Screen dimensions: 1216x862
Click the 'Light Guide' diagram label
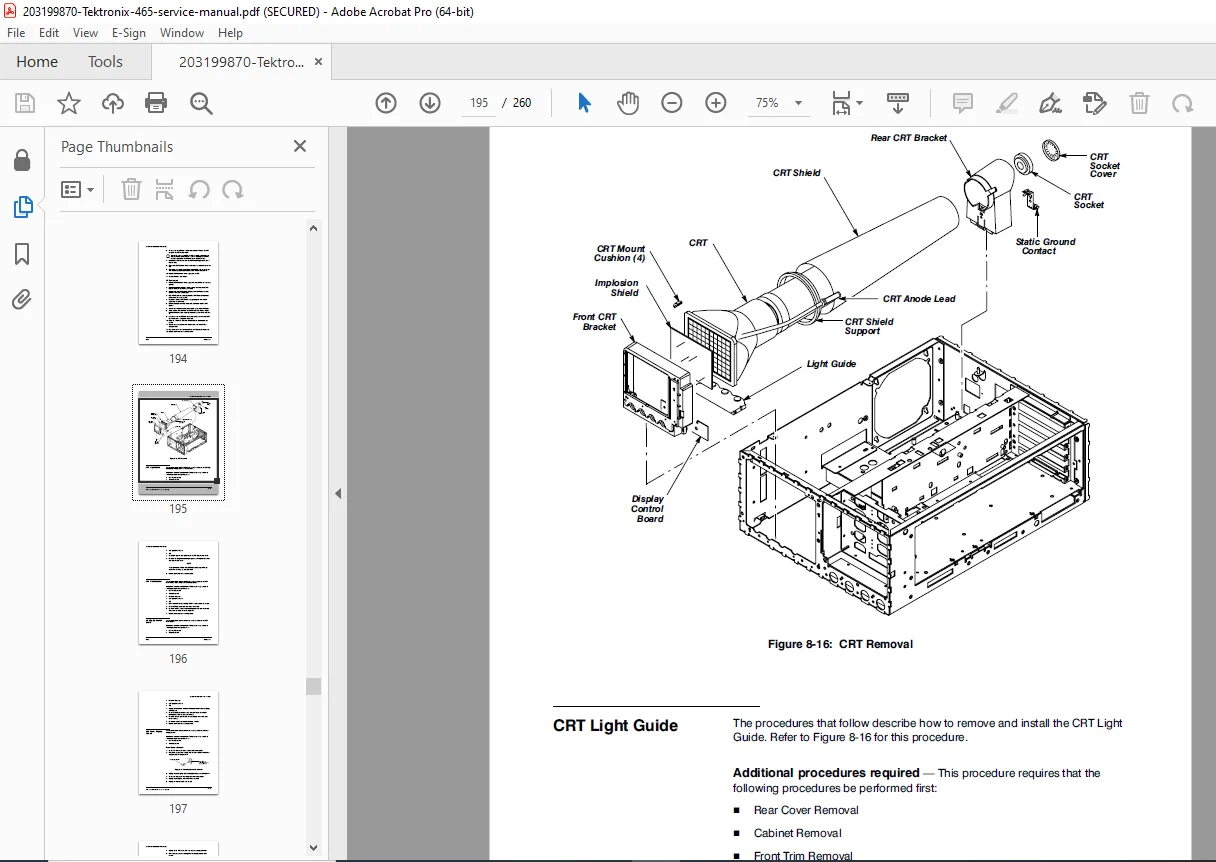click(x=831, y=364)
